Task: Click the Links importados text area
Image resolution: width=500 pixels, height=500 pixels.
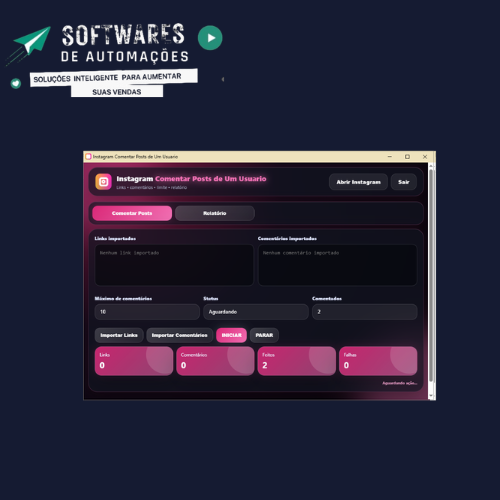Action: coord(174,265)
